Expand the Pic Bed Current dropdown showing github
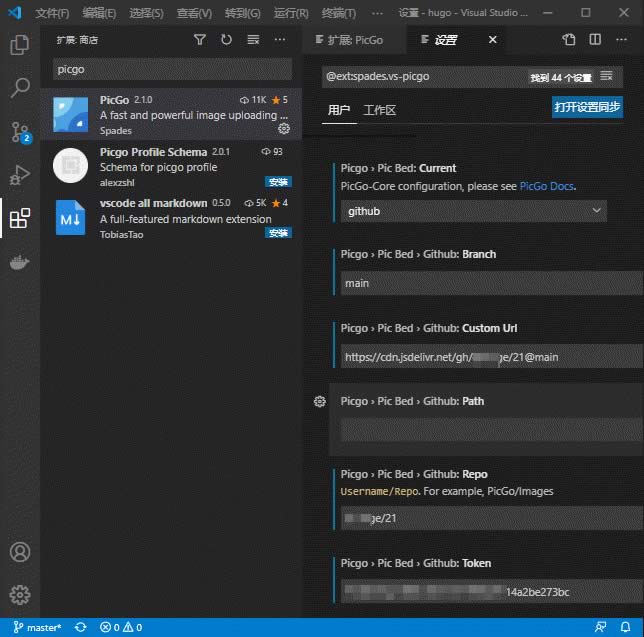The height and width of the screenshot is (637, 644). tap(474, 211)
